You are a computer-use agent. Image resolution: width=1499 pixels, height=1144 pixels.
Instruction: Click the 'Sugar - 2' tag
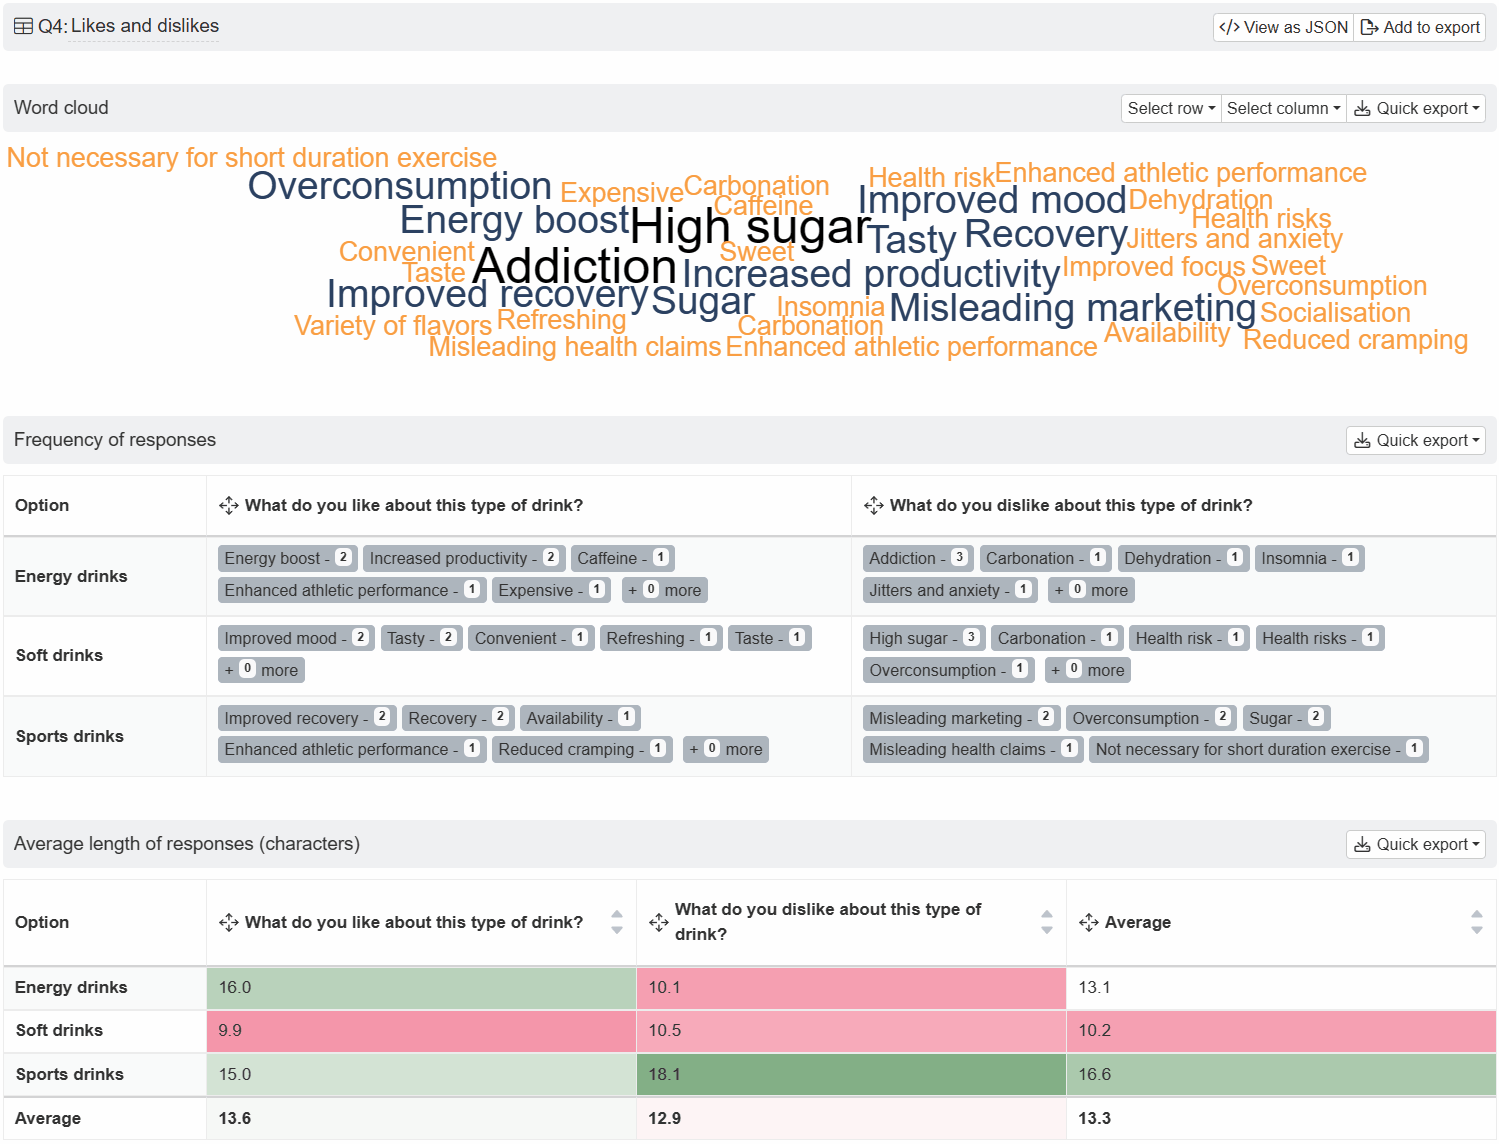[1286, 718]
